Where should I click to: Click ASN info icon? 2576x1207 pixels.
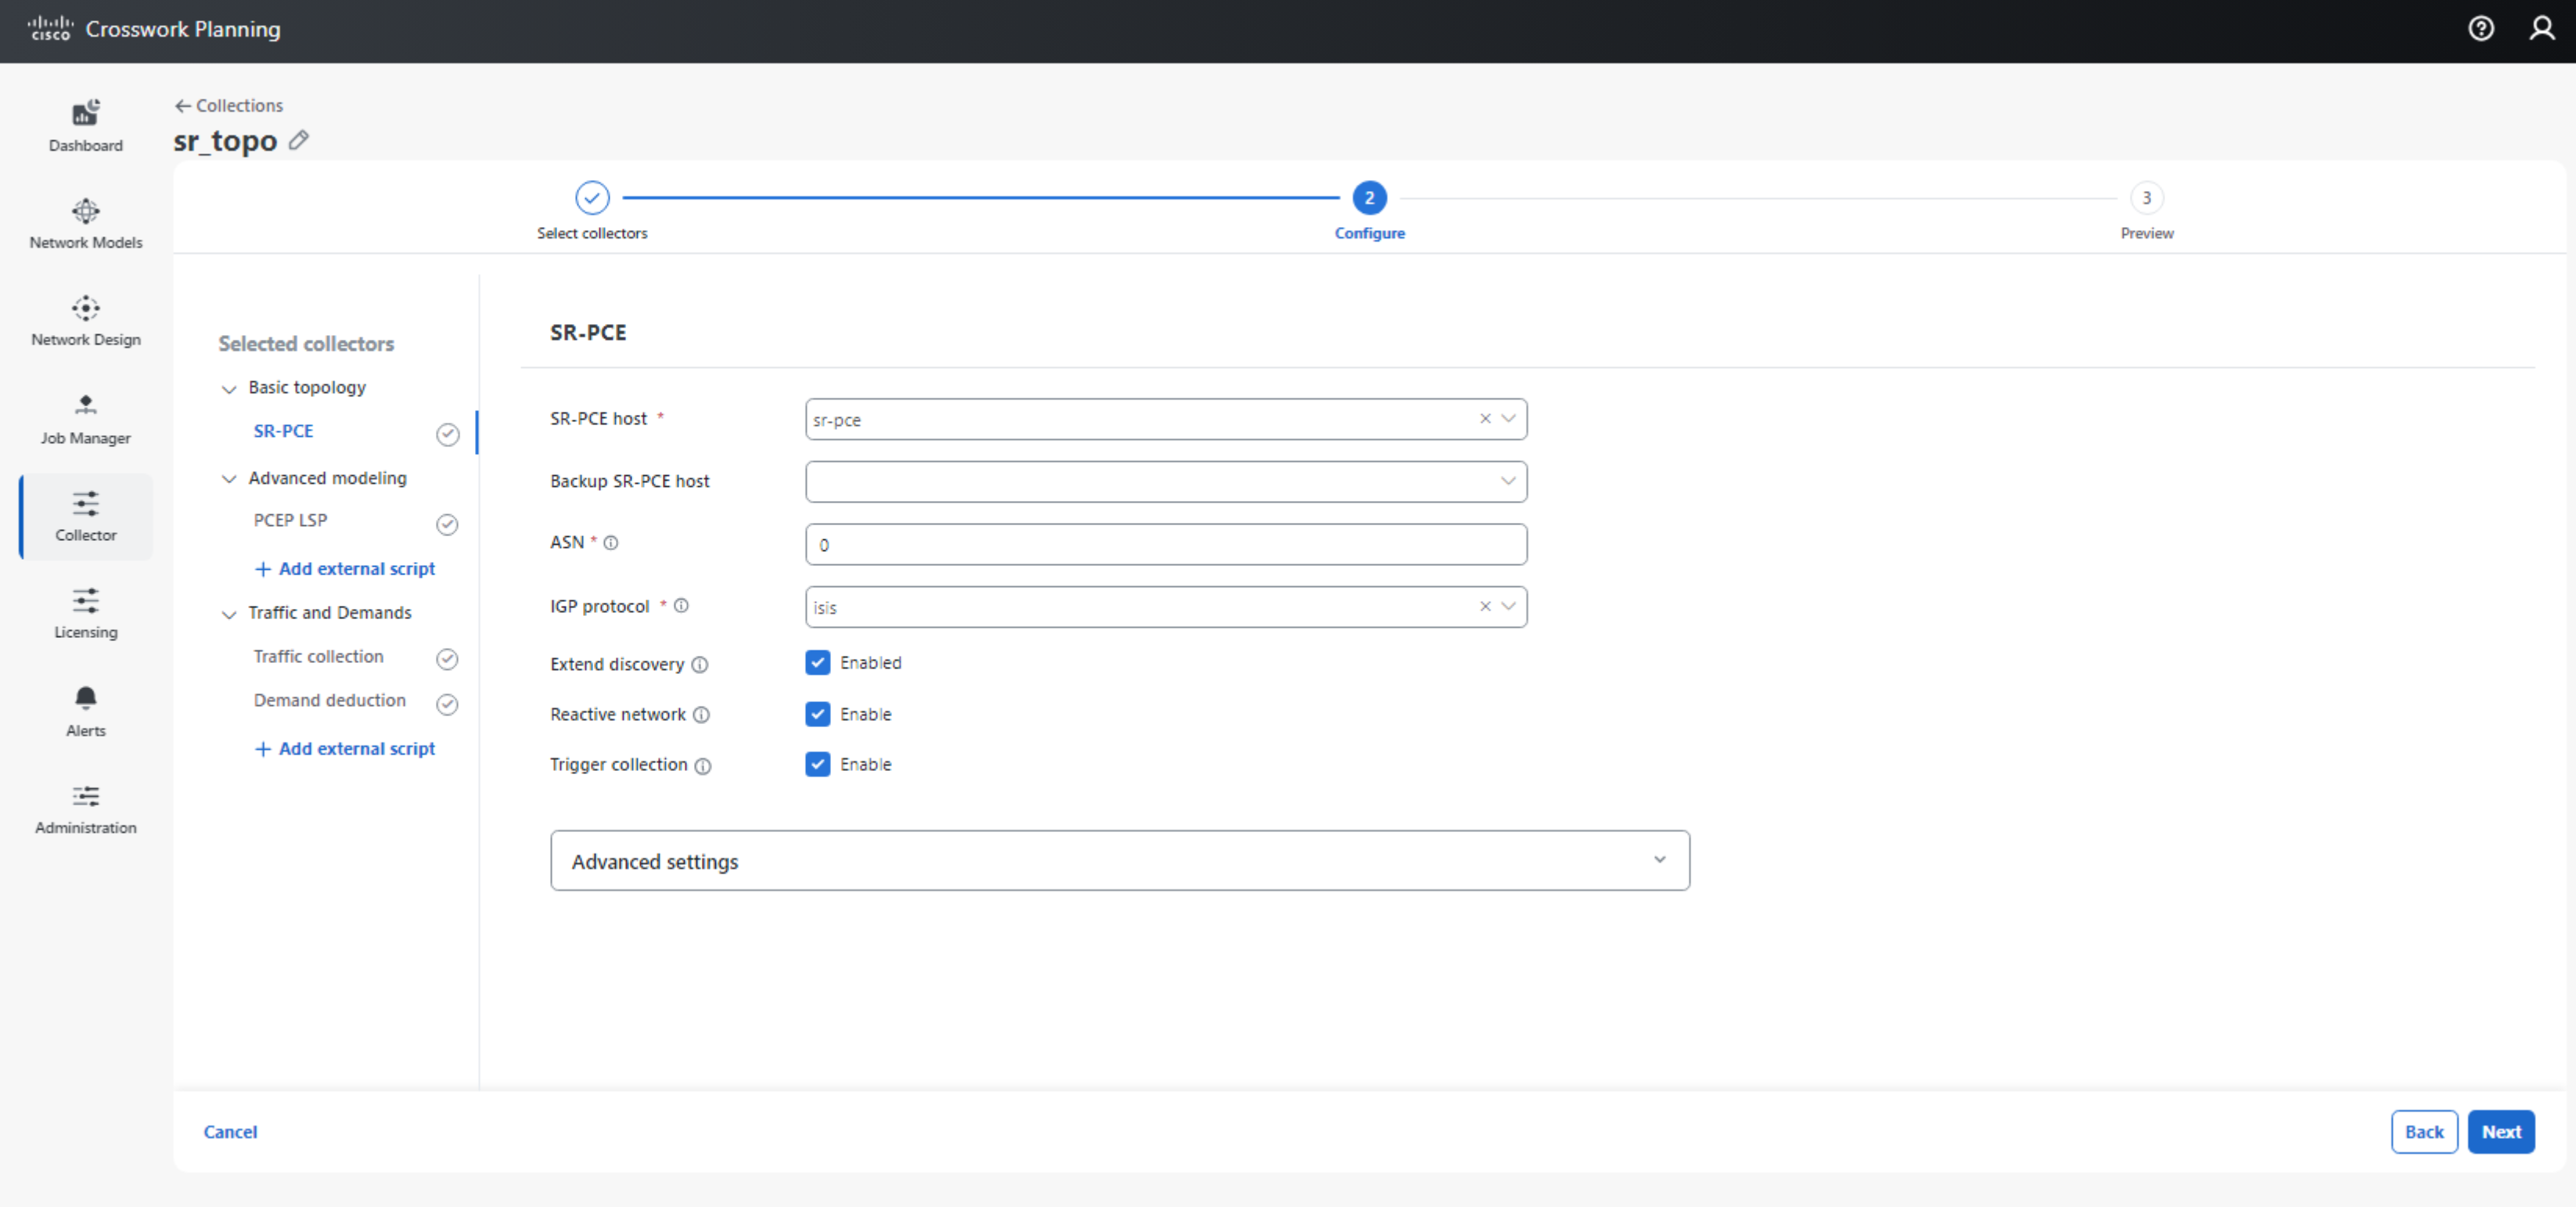611,543
